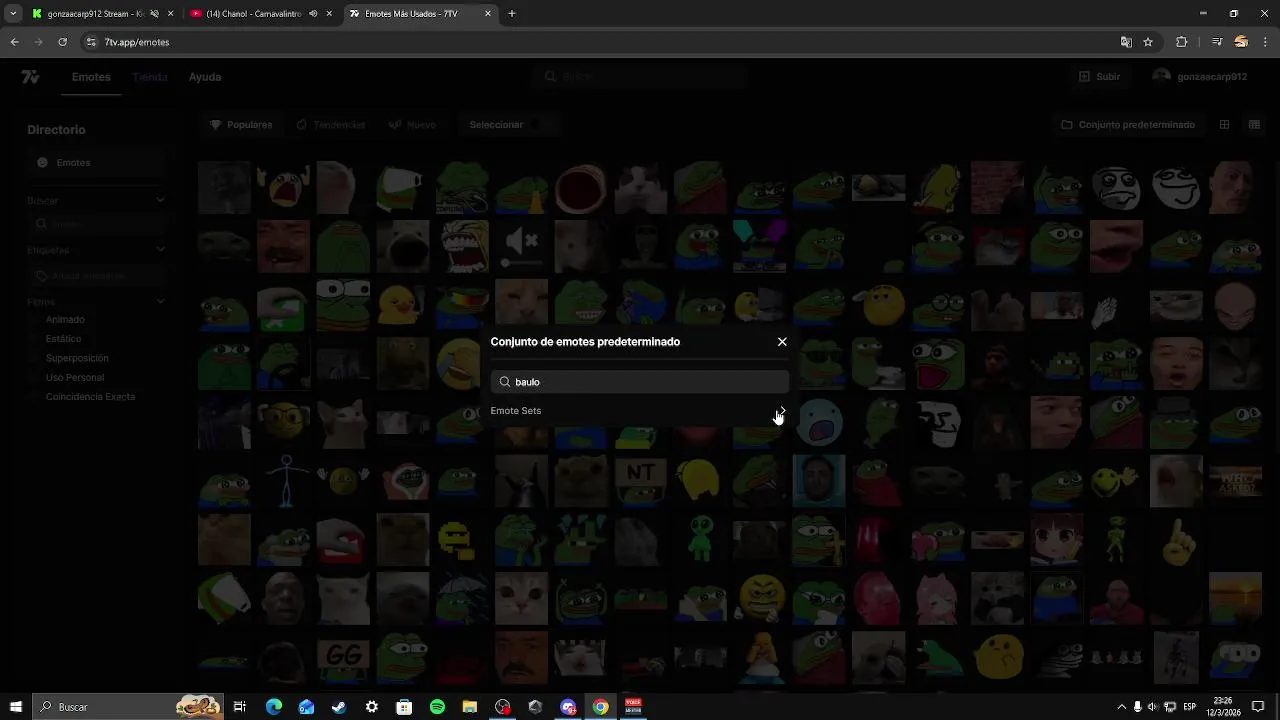Open the GG text emote thumbnail
The width and height of the screenshot is (1280, 720).
pos(343,657)
